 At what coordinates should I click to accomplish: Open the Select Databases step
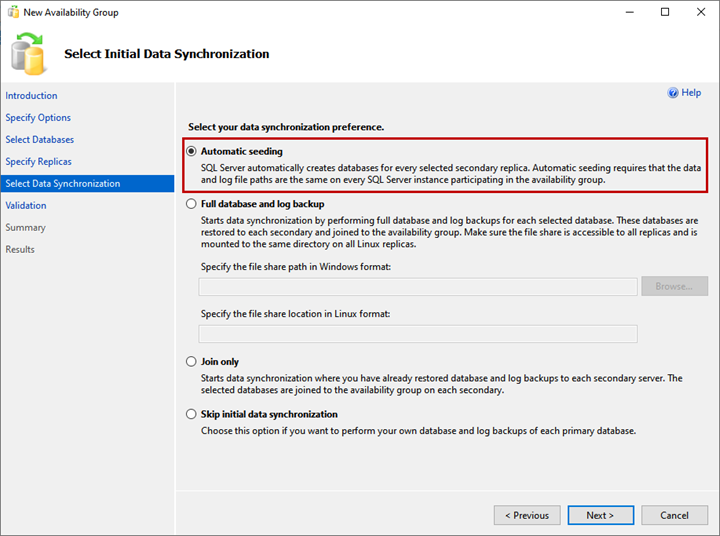pyautogui.click(x=39, y=140)
